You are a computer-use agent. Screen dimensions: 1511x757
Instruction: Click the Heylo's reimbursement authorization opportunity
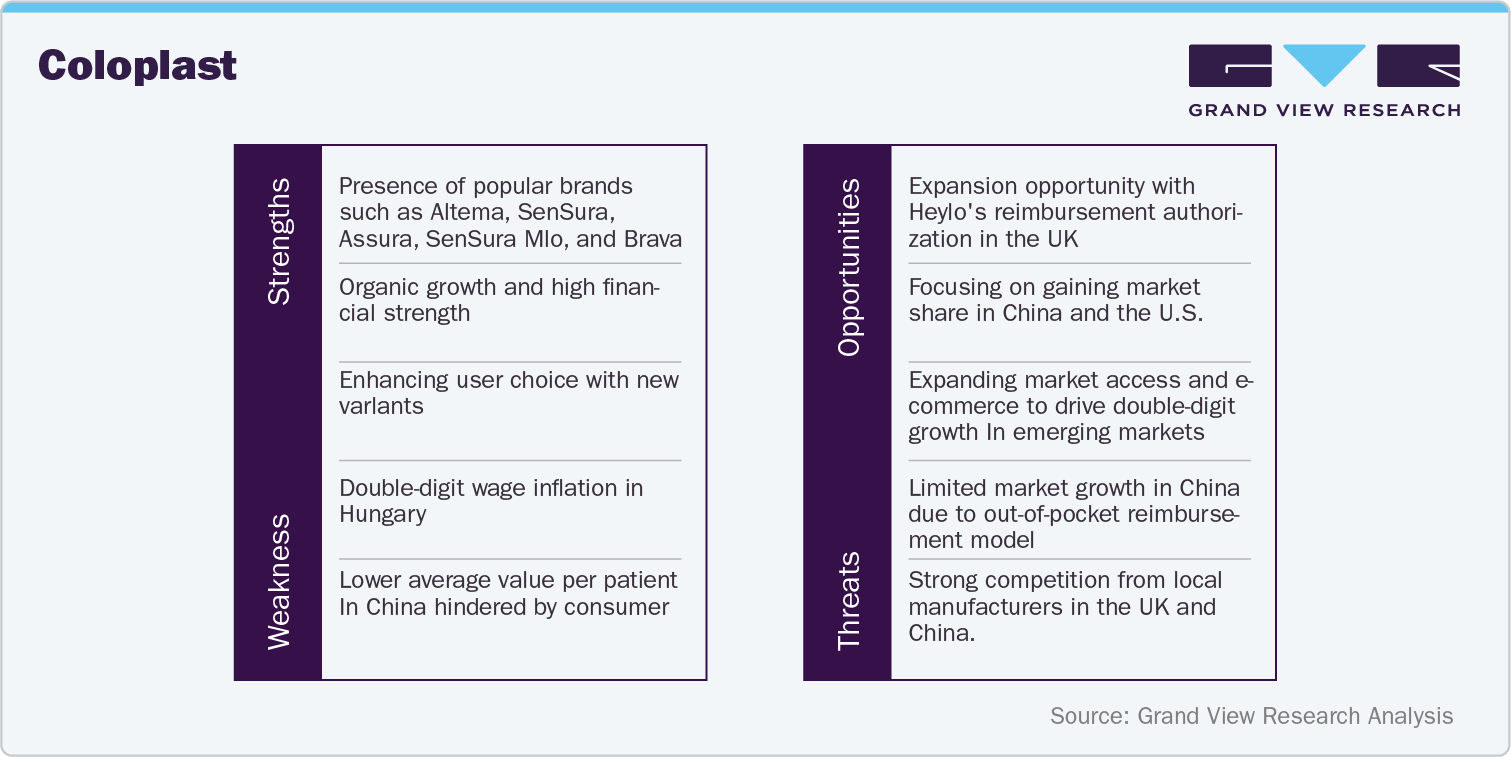[1075, 212]
